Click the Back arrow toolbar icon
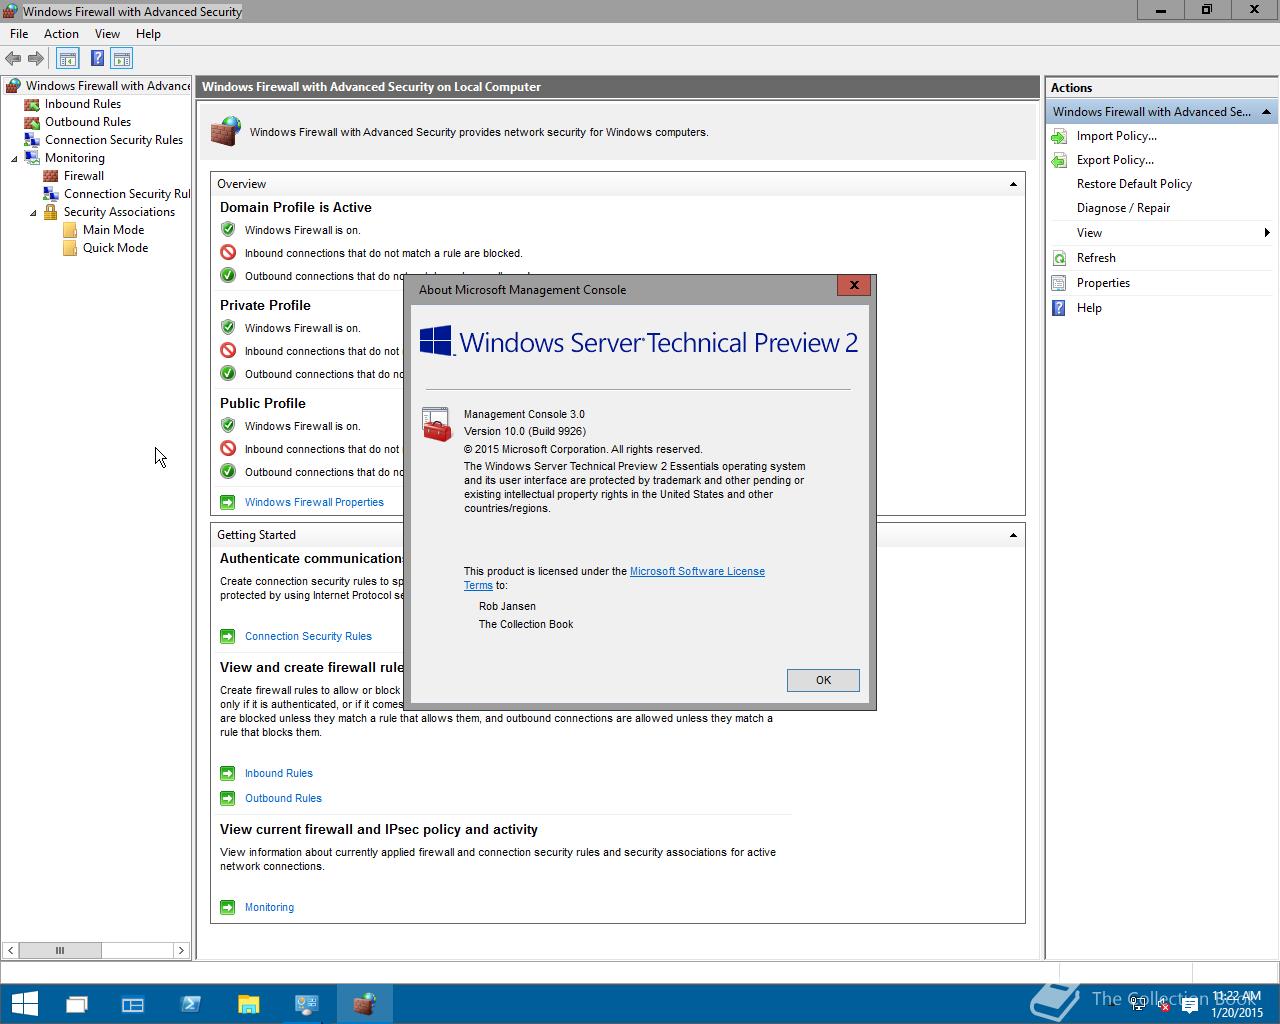 click(x=13, y=59)
